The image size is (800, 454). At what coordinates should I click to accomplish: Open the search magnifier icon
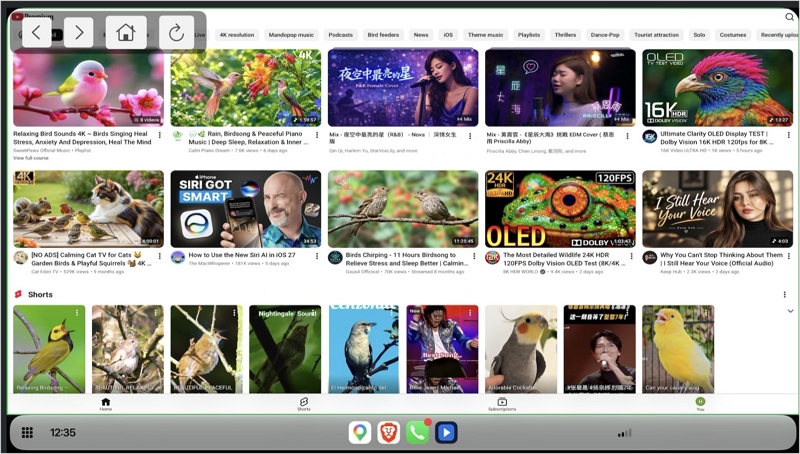(789, 17)
